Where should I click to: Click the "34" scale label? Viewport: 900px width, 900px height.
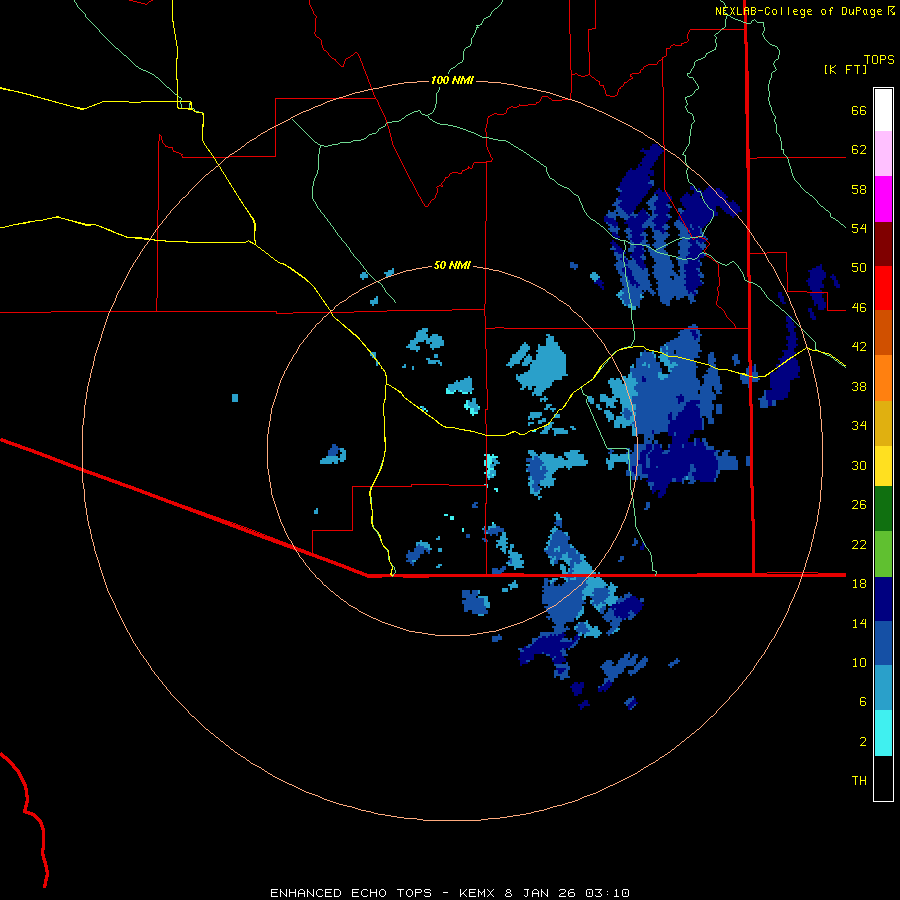(x=859, y=426)
